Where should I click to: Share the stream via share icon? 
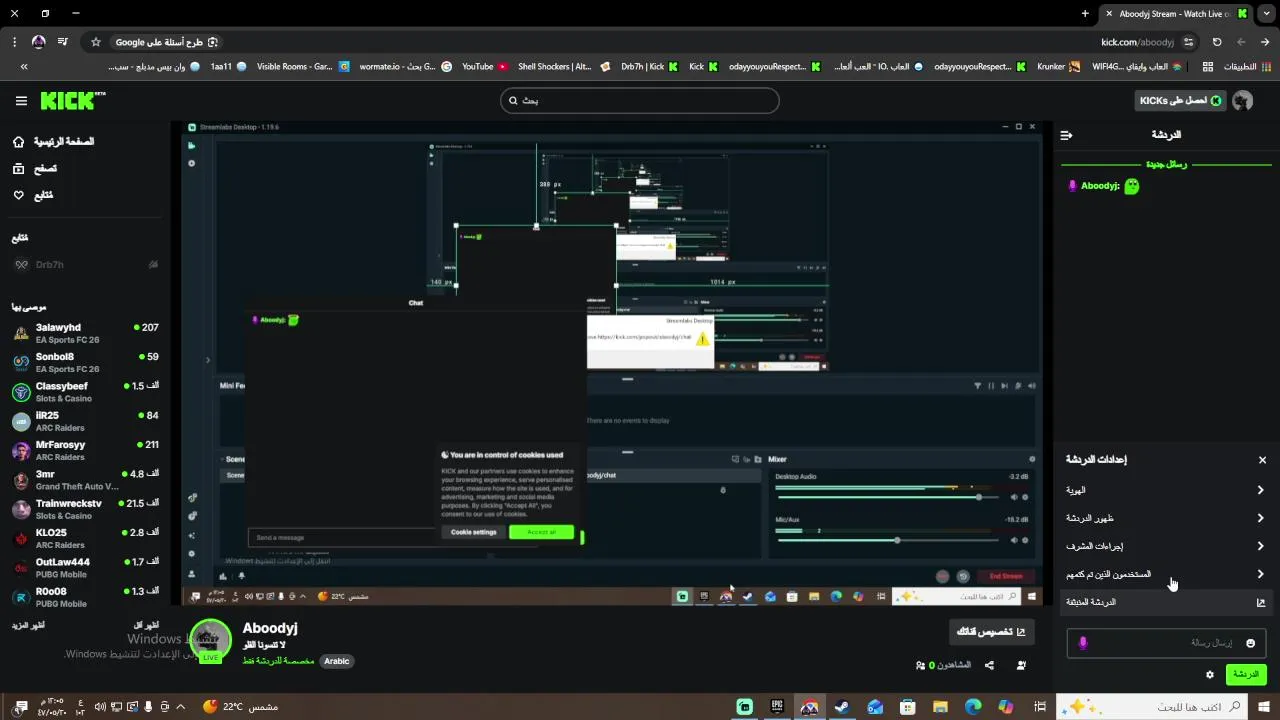coord(989,665)
